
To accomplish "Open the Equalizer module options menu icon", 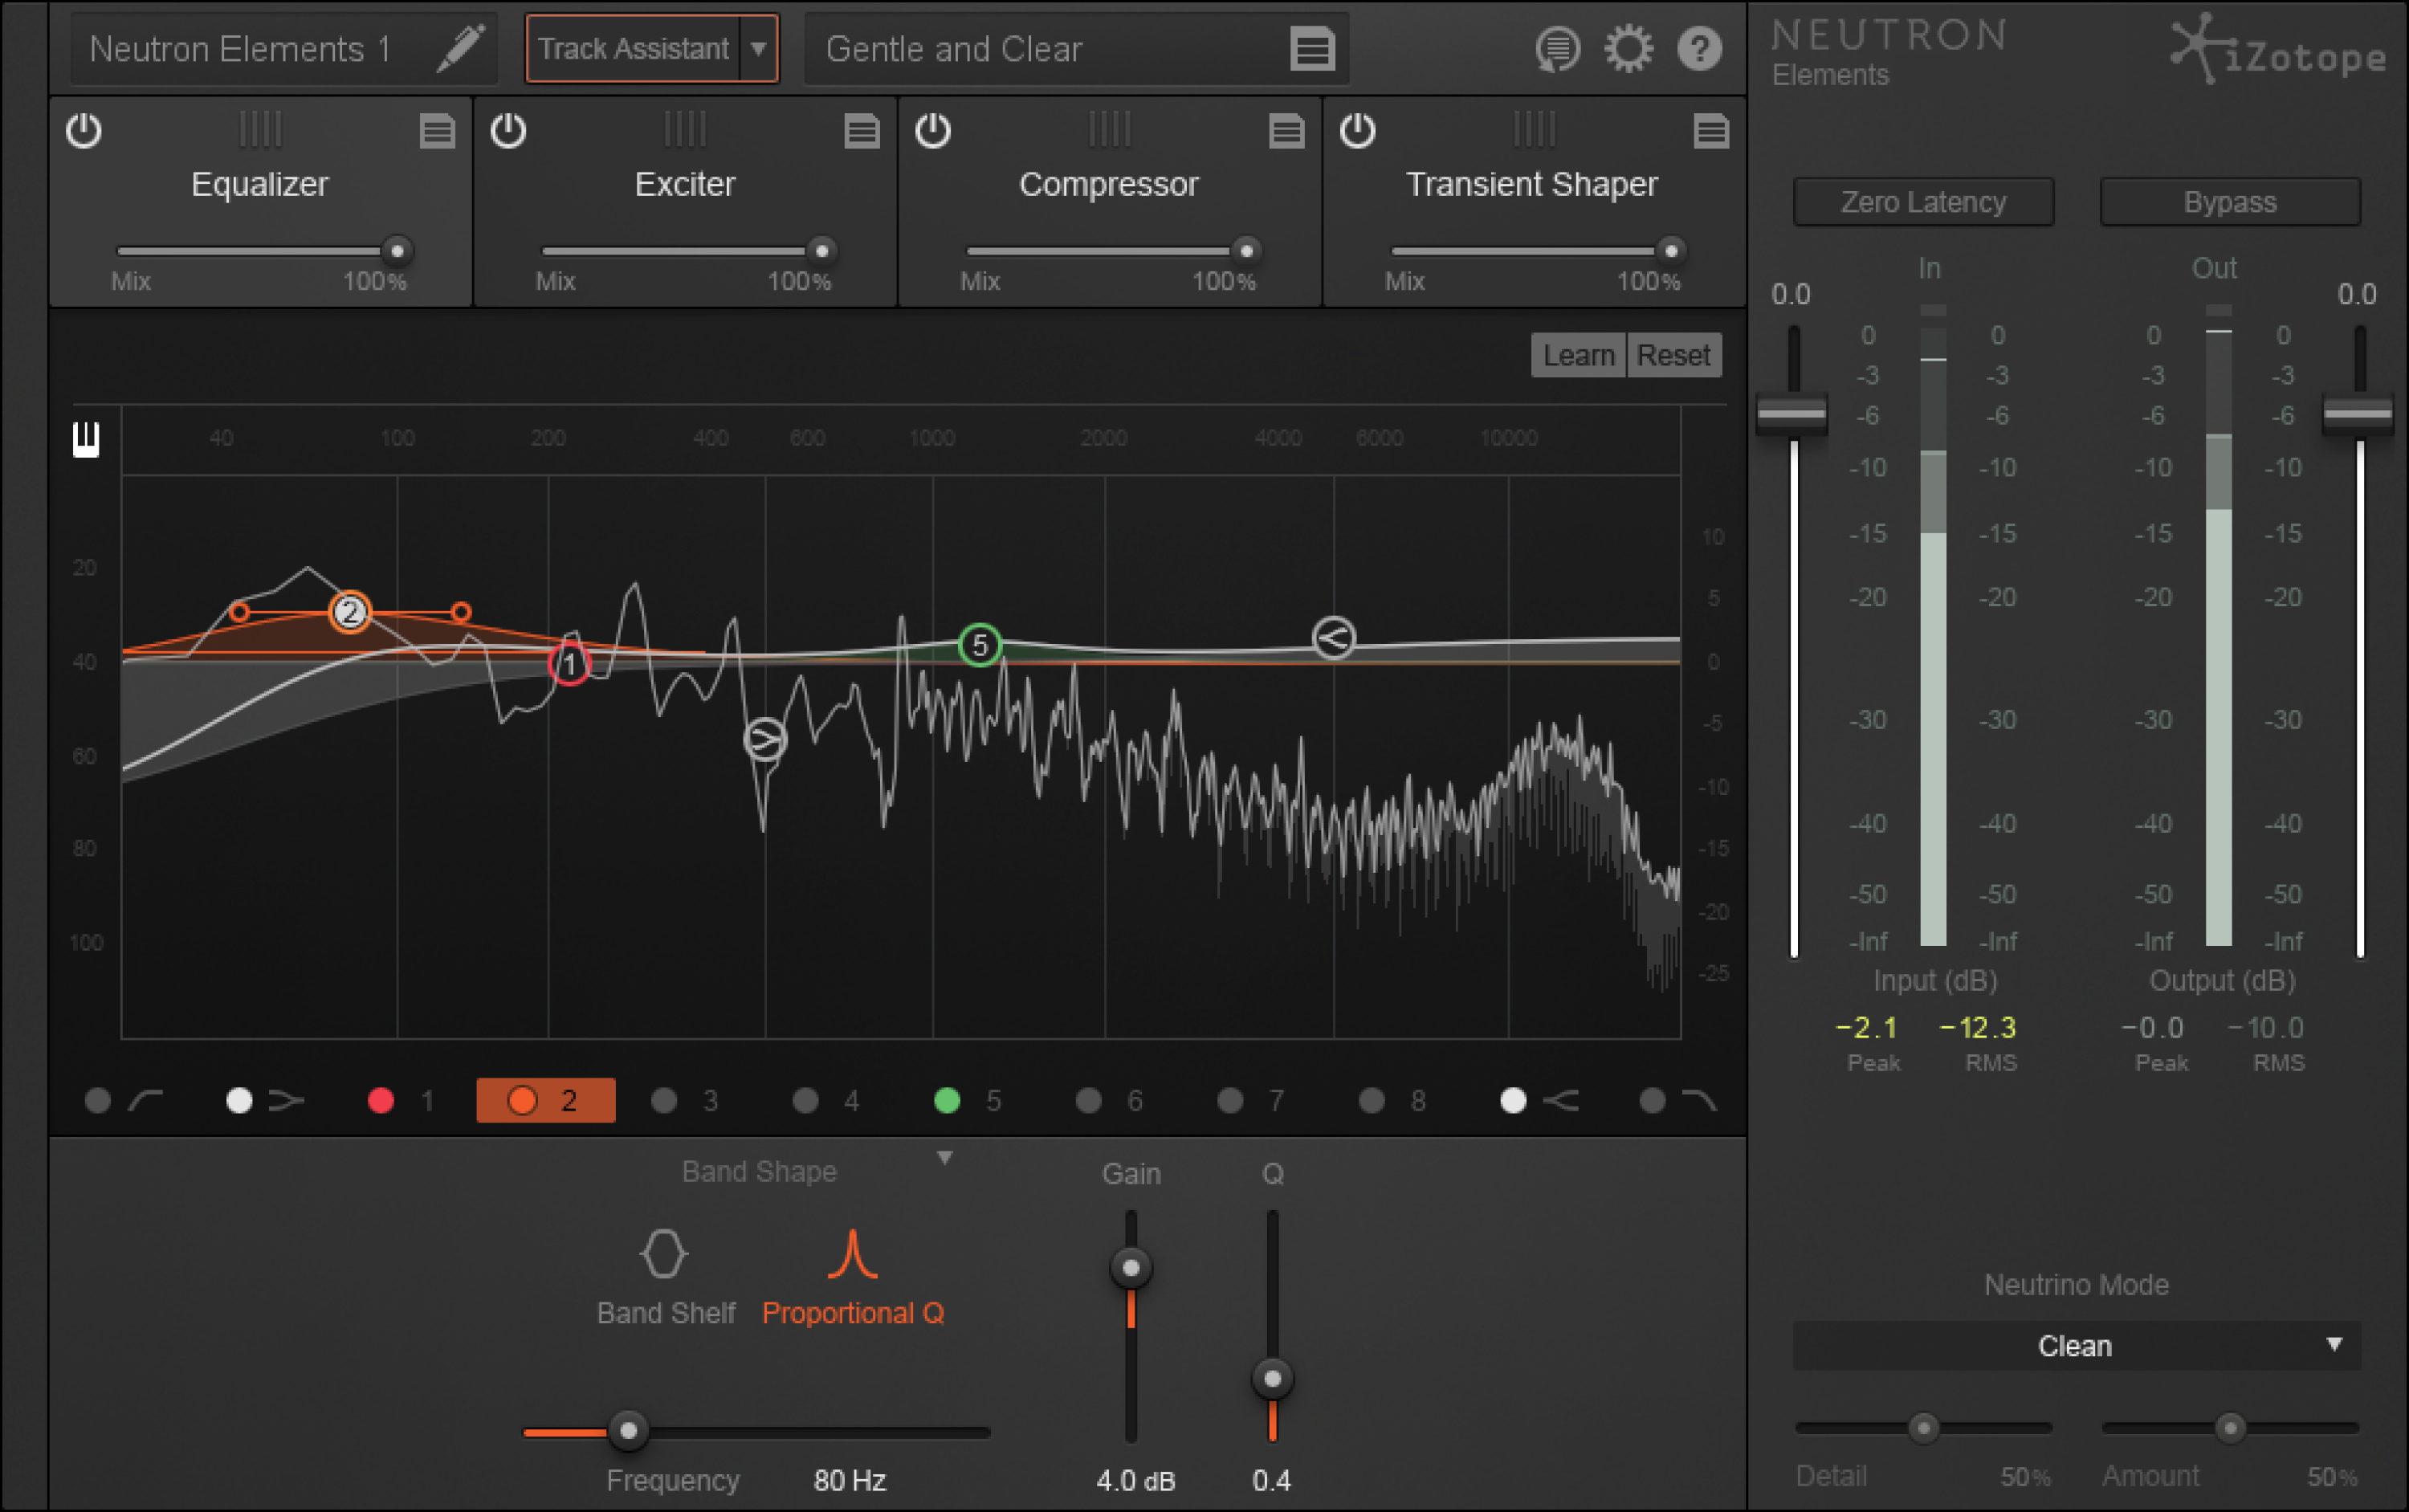I will [x=437, y=131].
